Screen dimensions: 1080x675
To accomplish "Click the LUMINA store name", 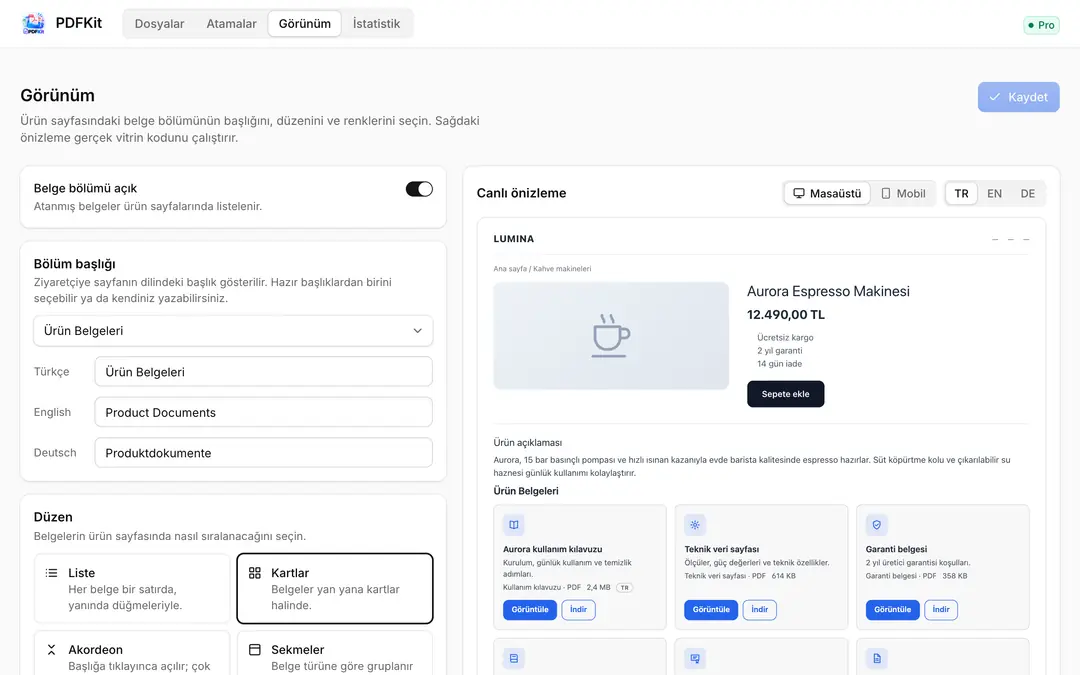I will click(x=514, y=239).
